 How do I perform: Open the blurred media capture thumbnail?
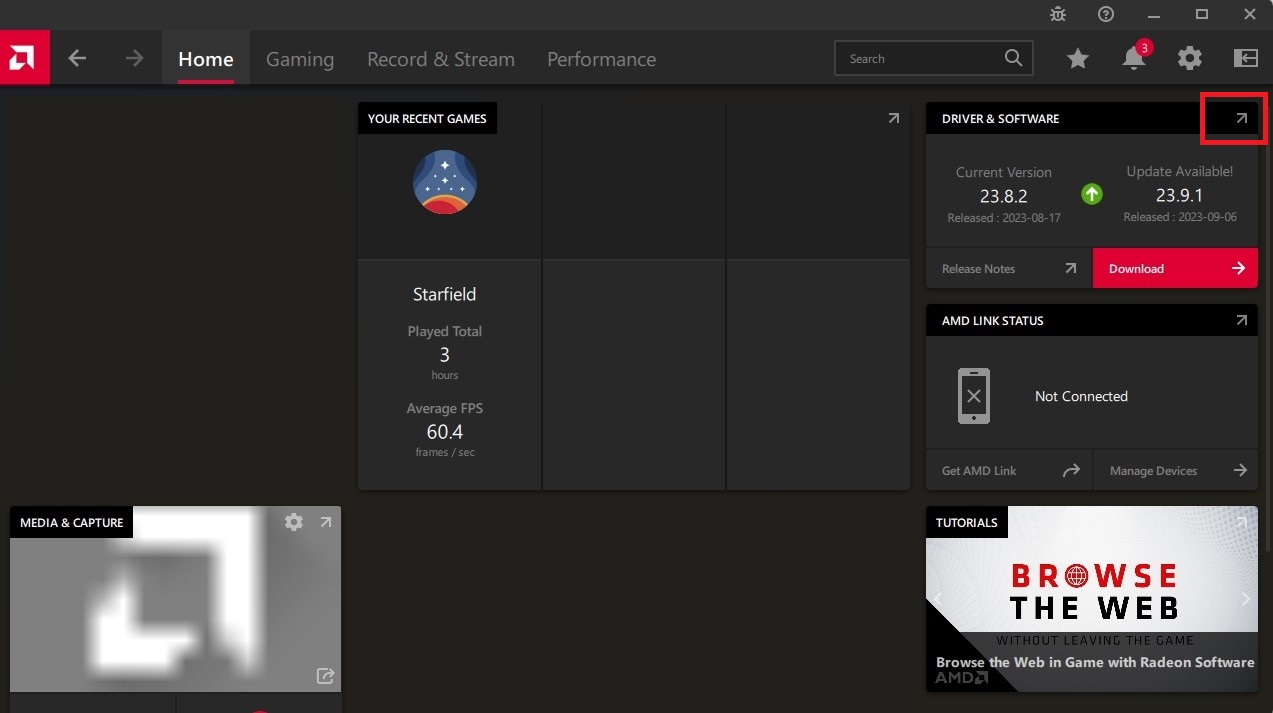point(175,600)
